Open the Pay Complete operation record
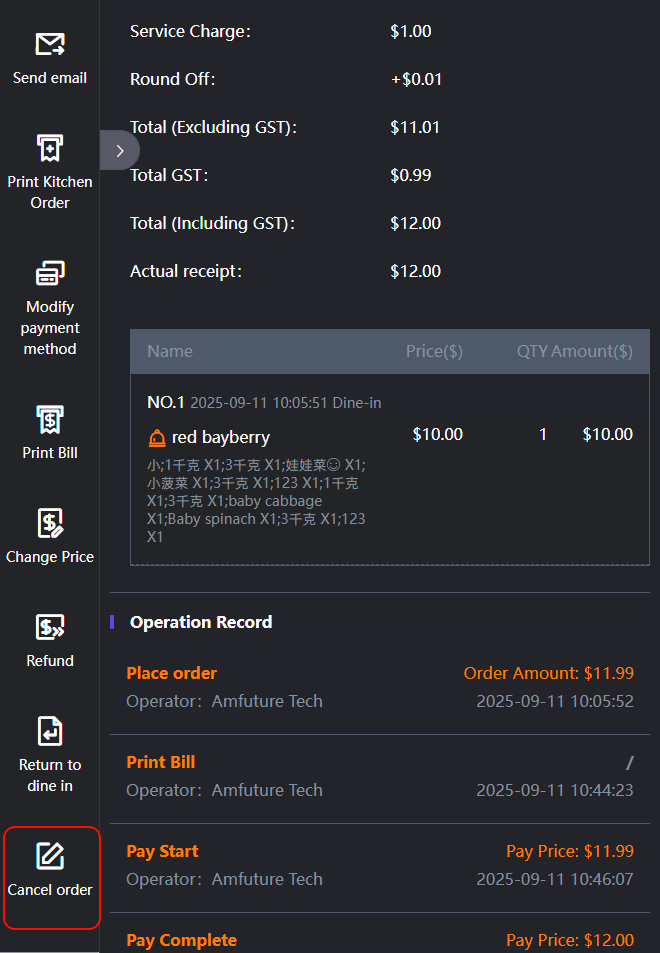660x953 pixels. (182, 940)
